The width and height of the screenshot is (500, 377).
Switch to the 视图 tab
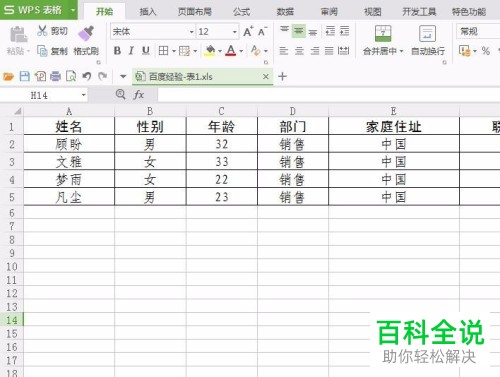[373, 12]
